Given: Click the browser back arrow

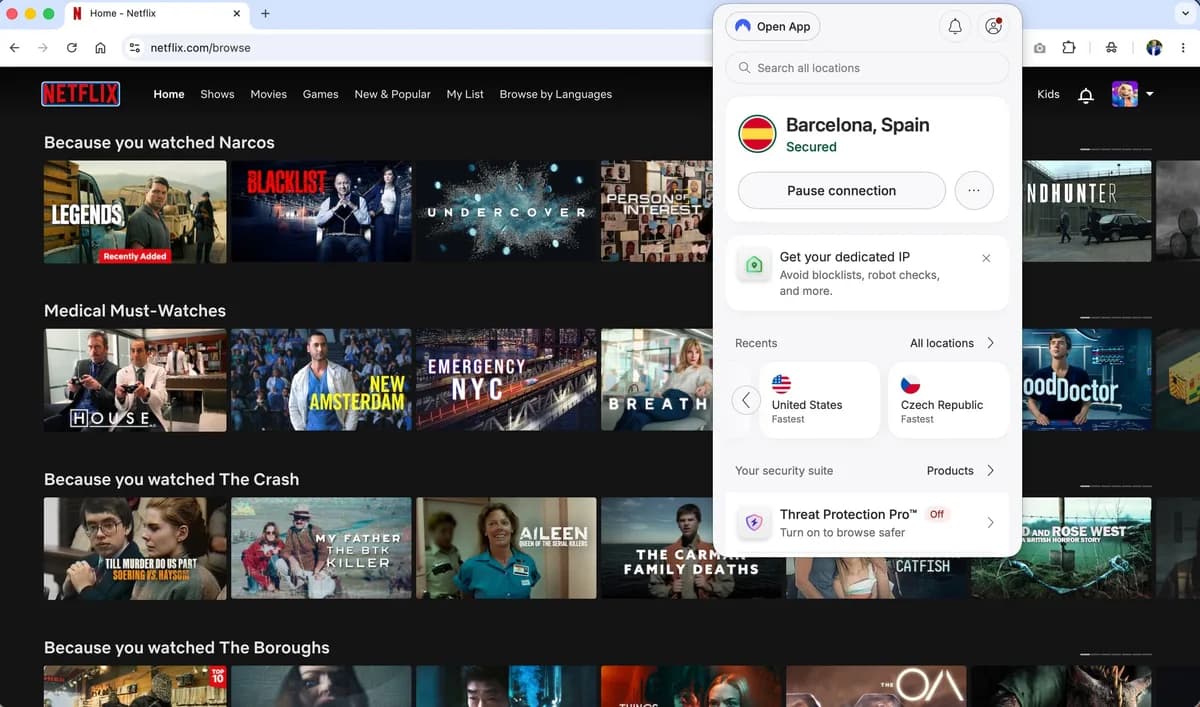Looking at the screenshot, I should [x=14, y=47].
